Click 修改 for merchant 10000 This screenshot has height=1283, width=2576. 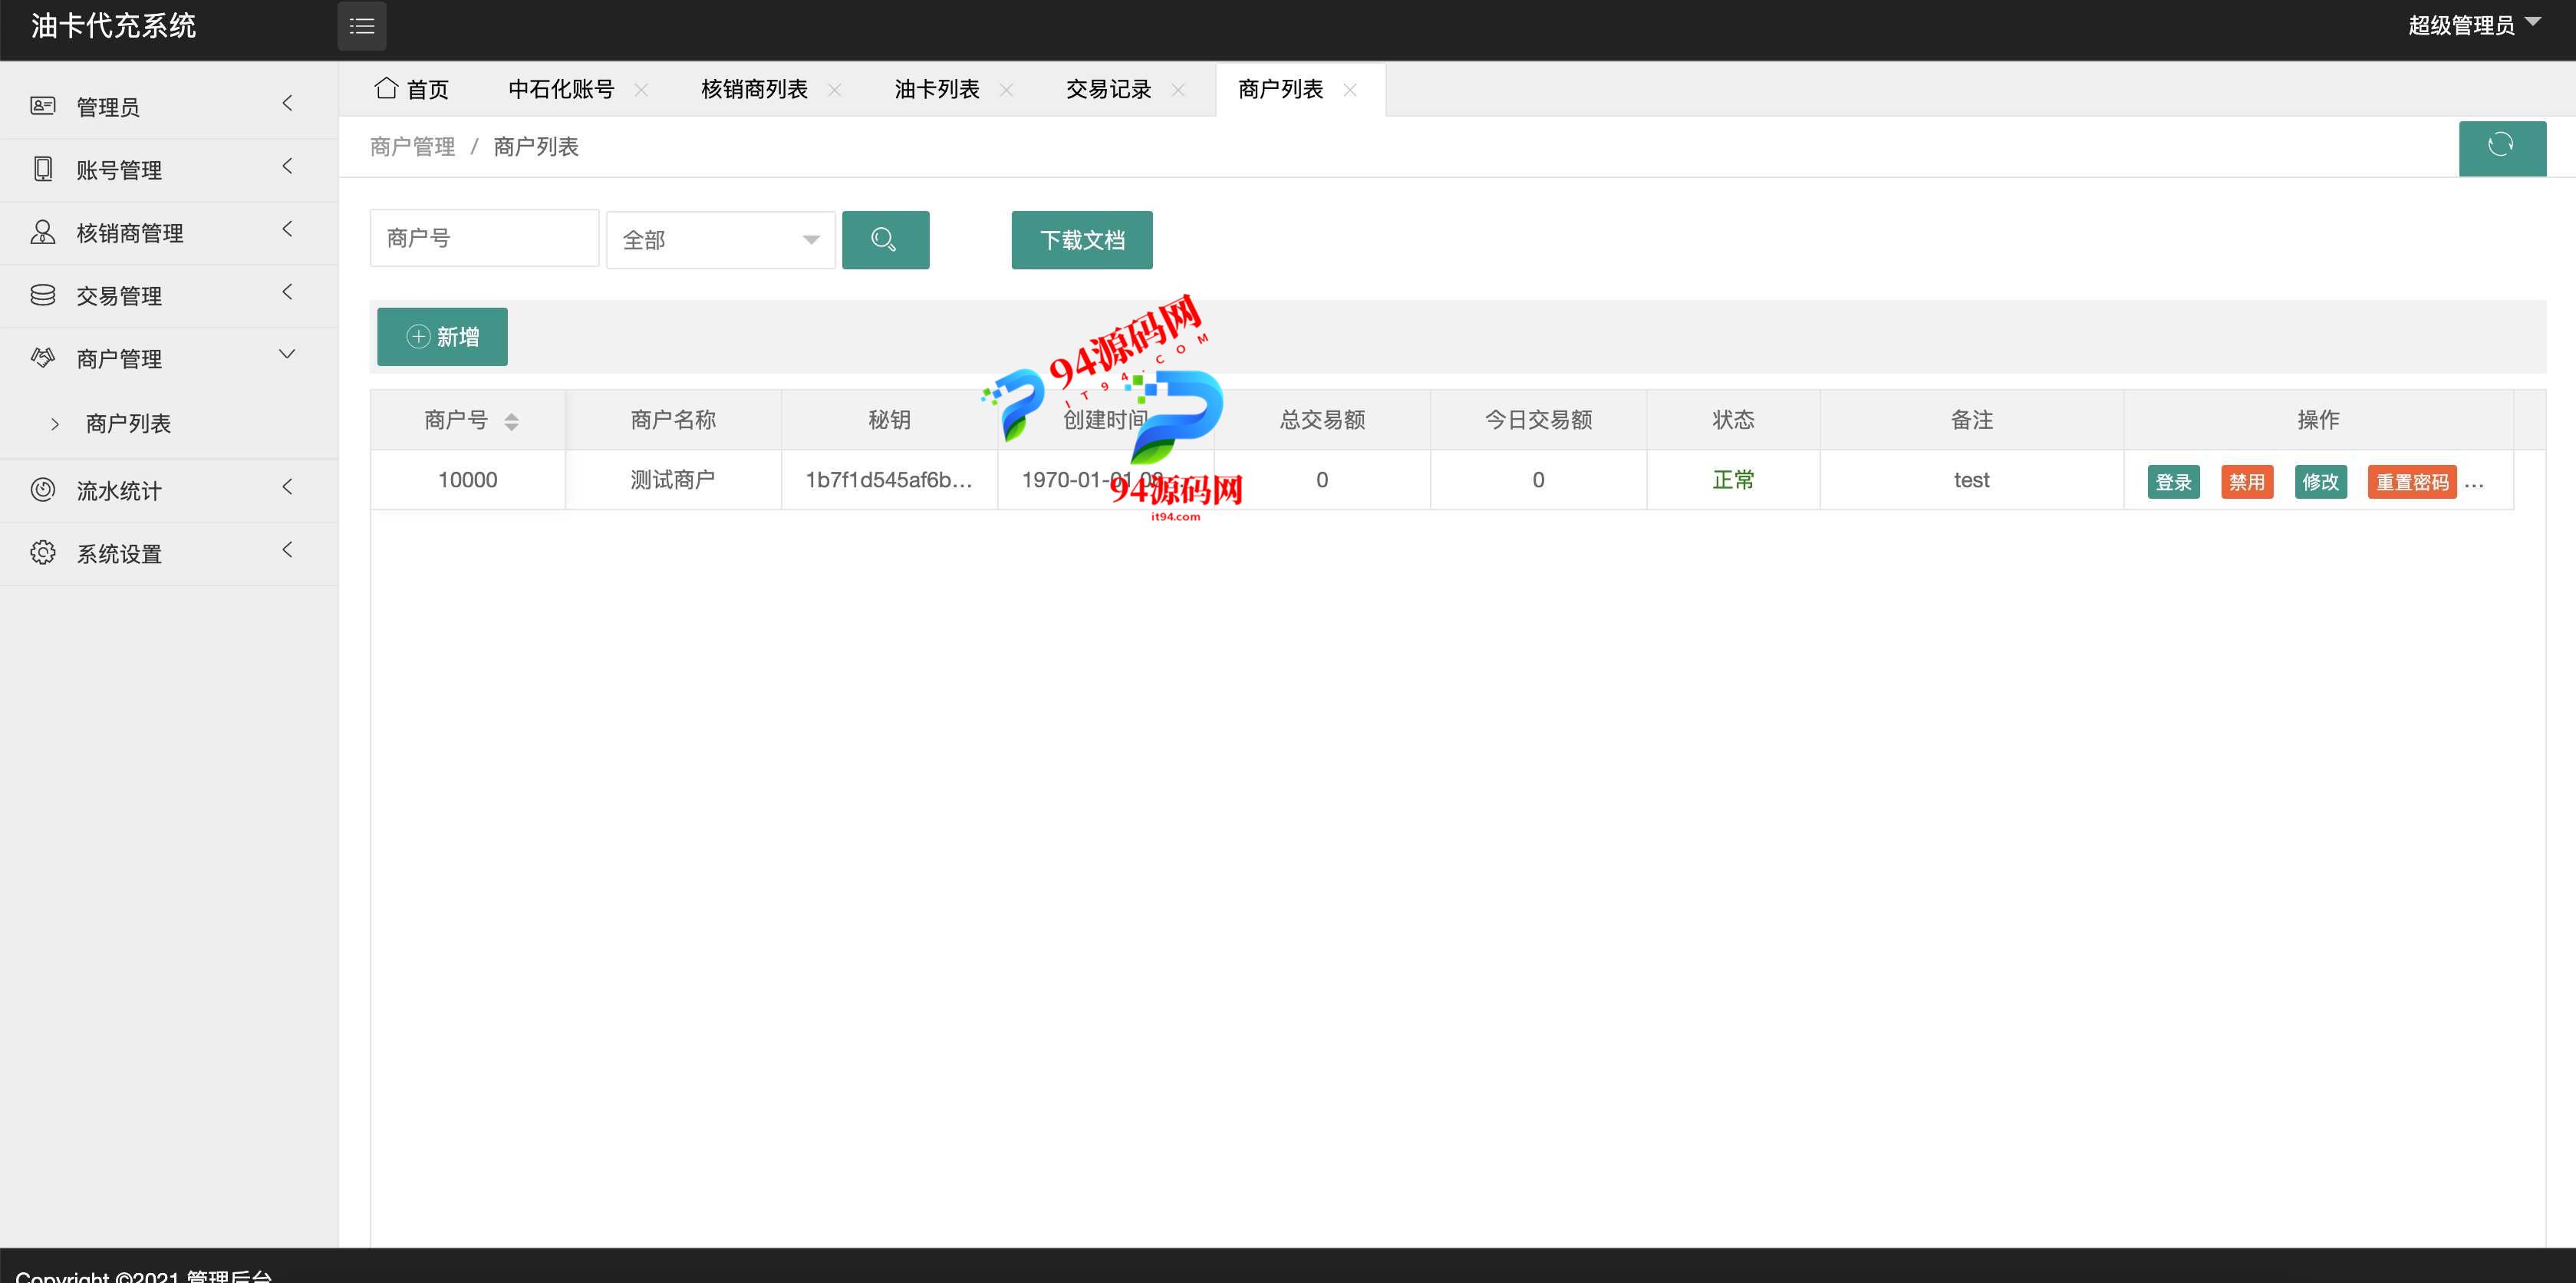pos(2320,482)
